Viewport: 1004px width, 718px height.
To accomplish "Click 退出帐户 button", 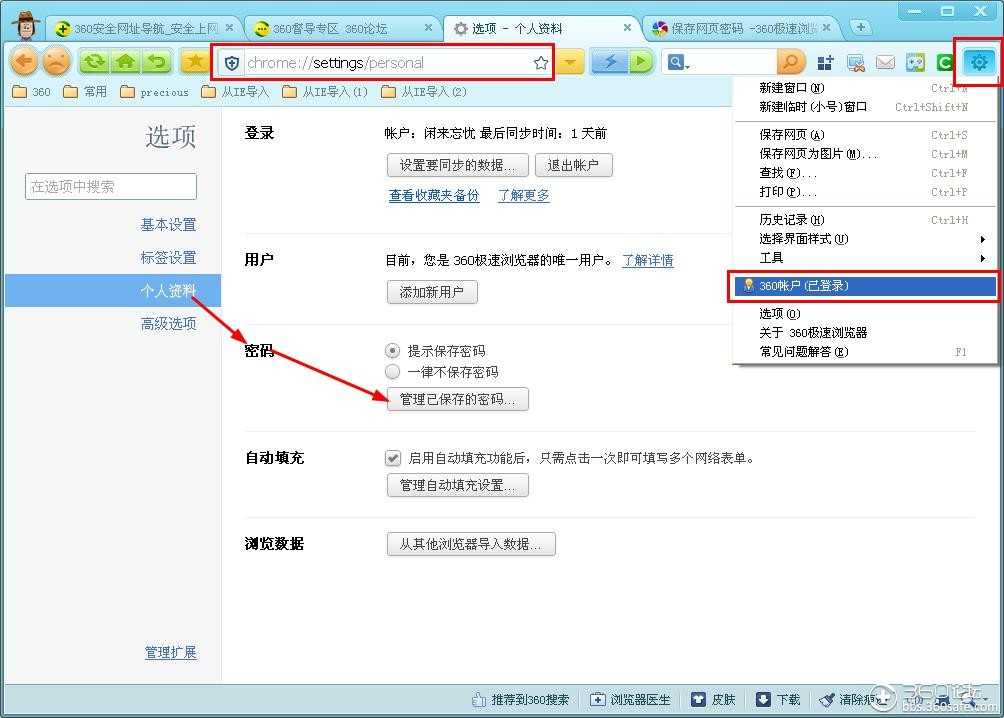I will tap(574, 165).
